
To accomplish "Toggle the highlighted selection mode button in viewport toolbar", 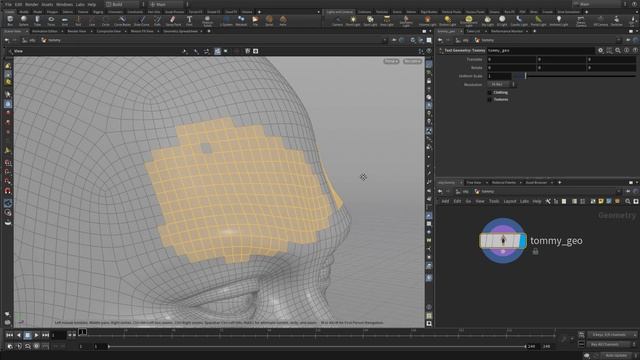I will pos(217,51).
